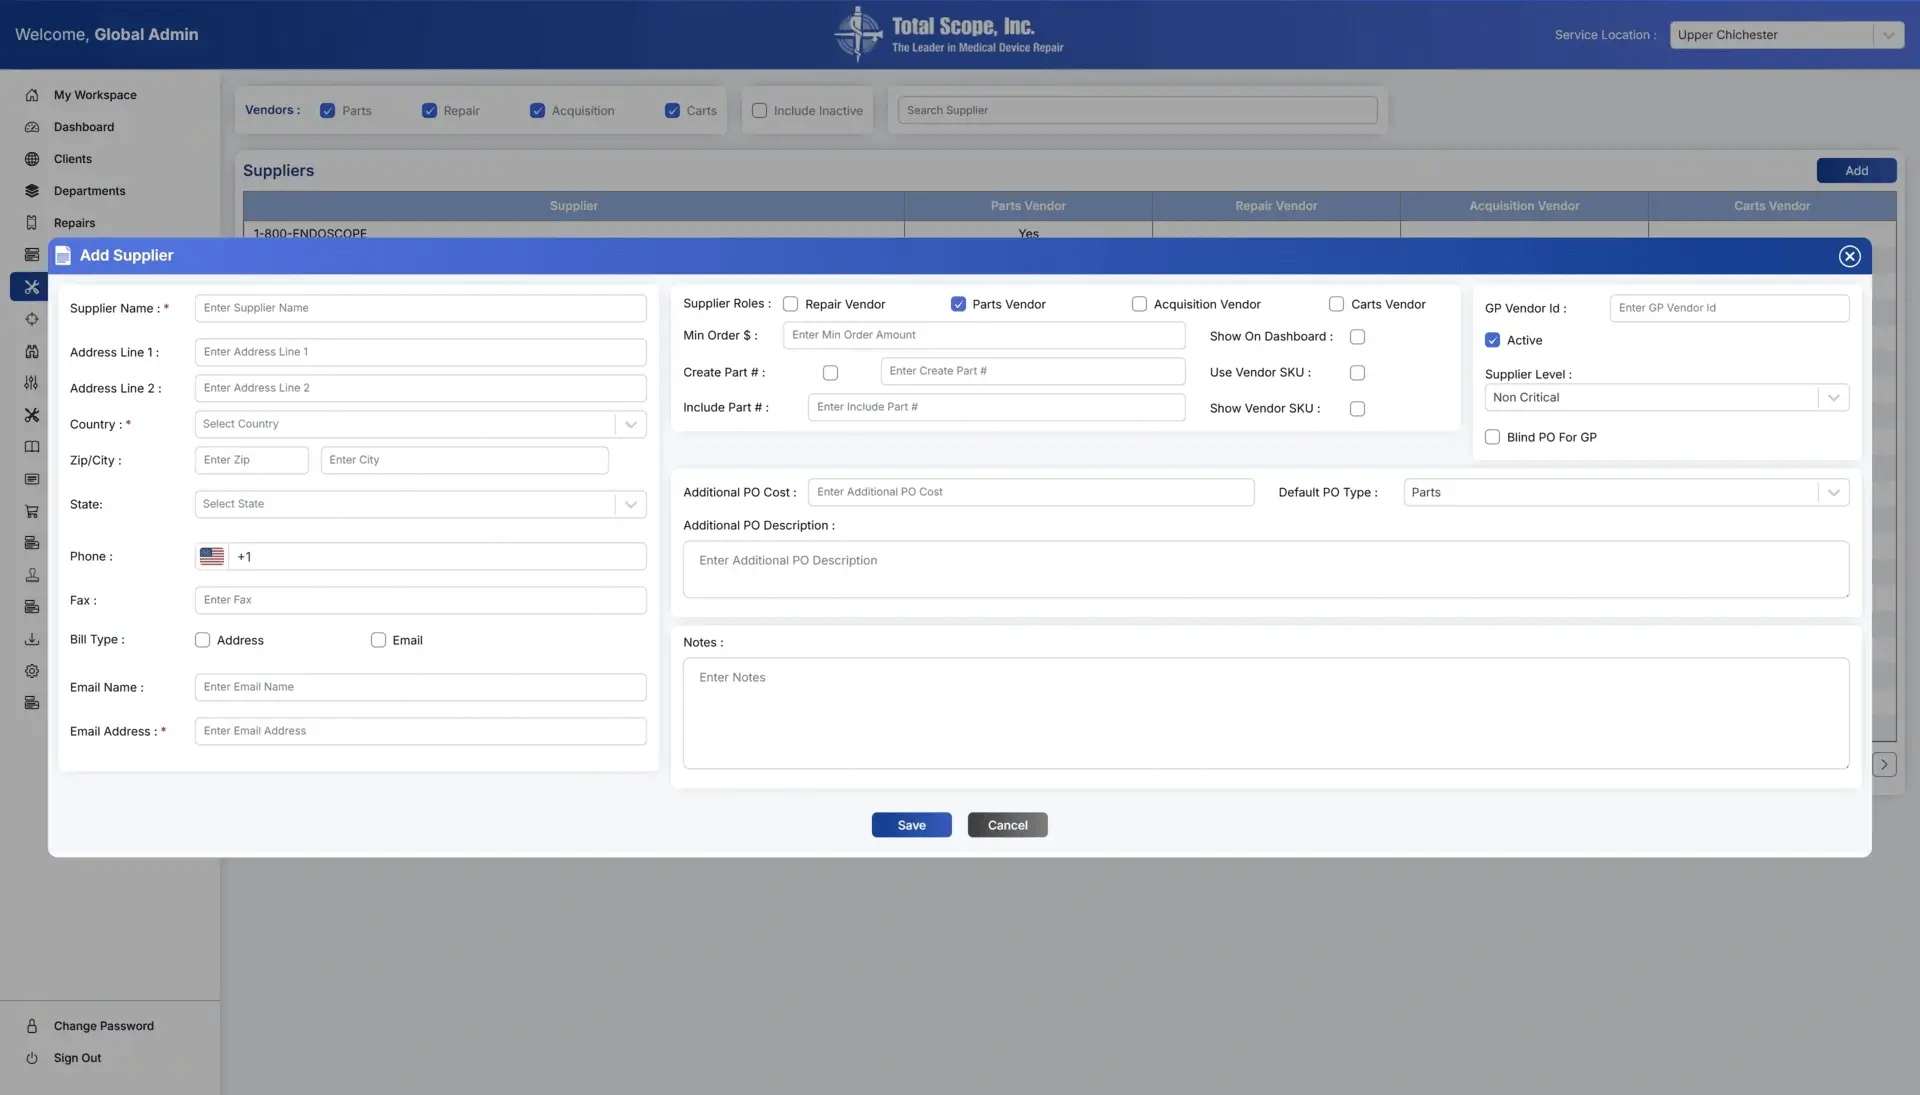The height and width of the screenshot is (1095, 1920).
Task: Uncheck the Active checkbox
Action: click(x=1492, y=340)
